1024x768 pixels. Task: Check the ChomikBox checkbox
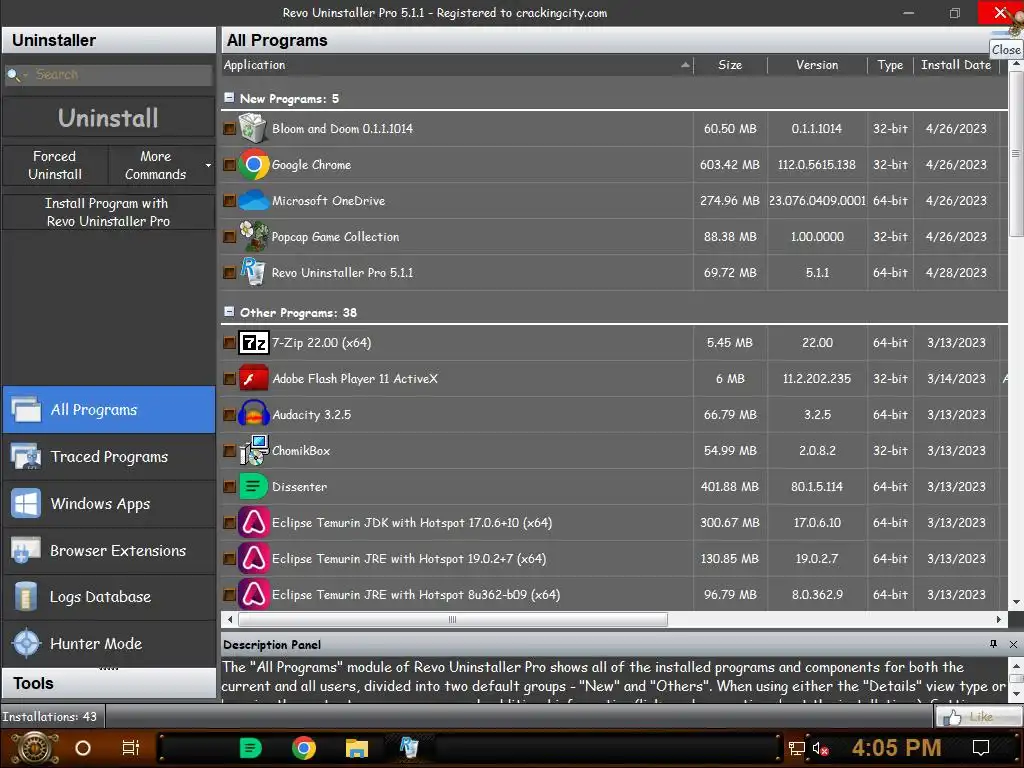[x=229, y=450]
